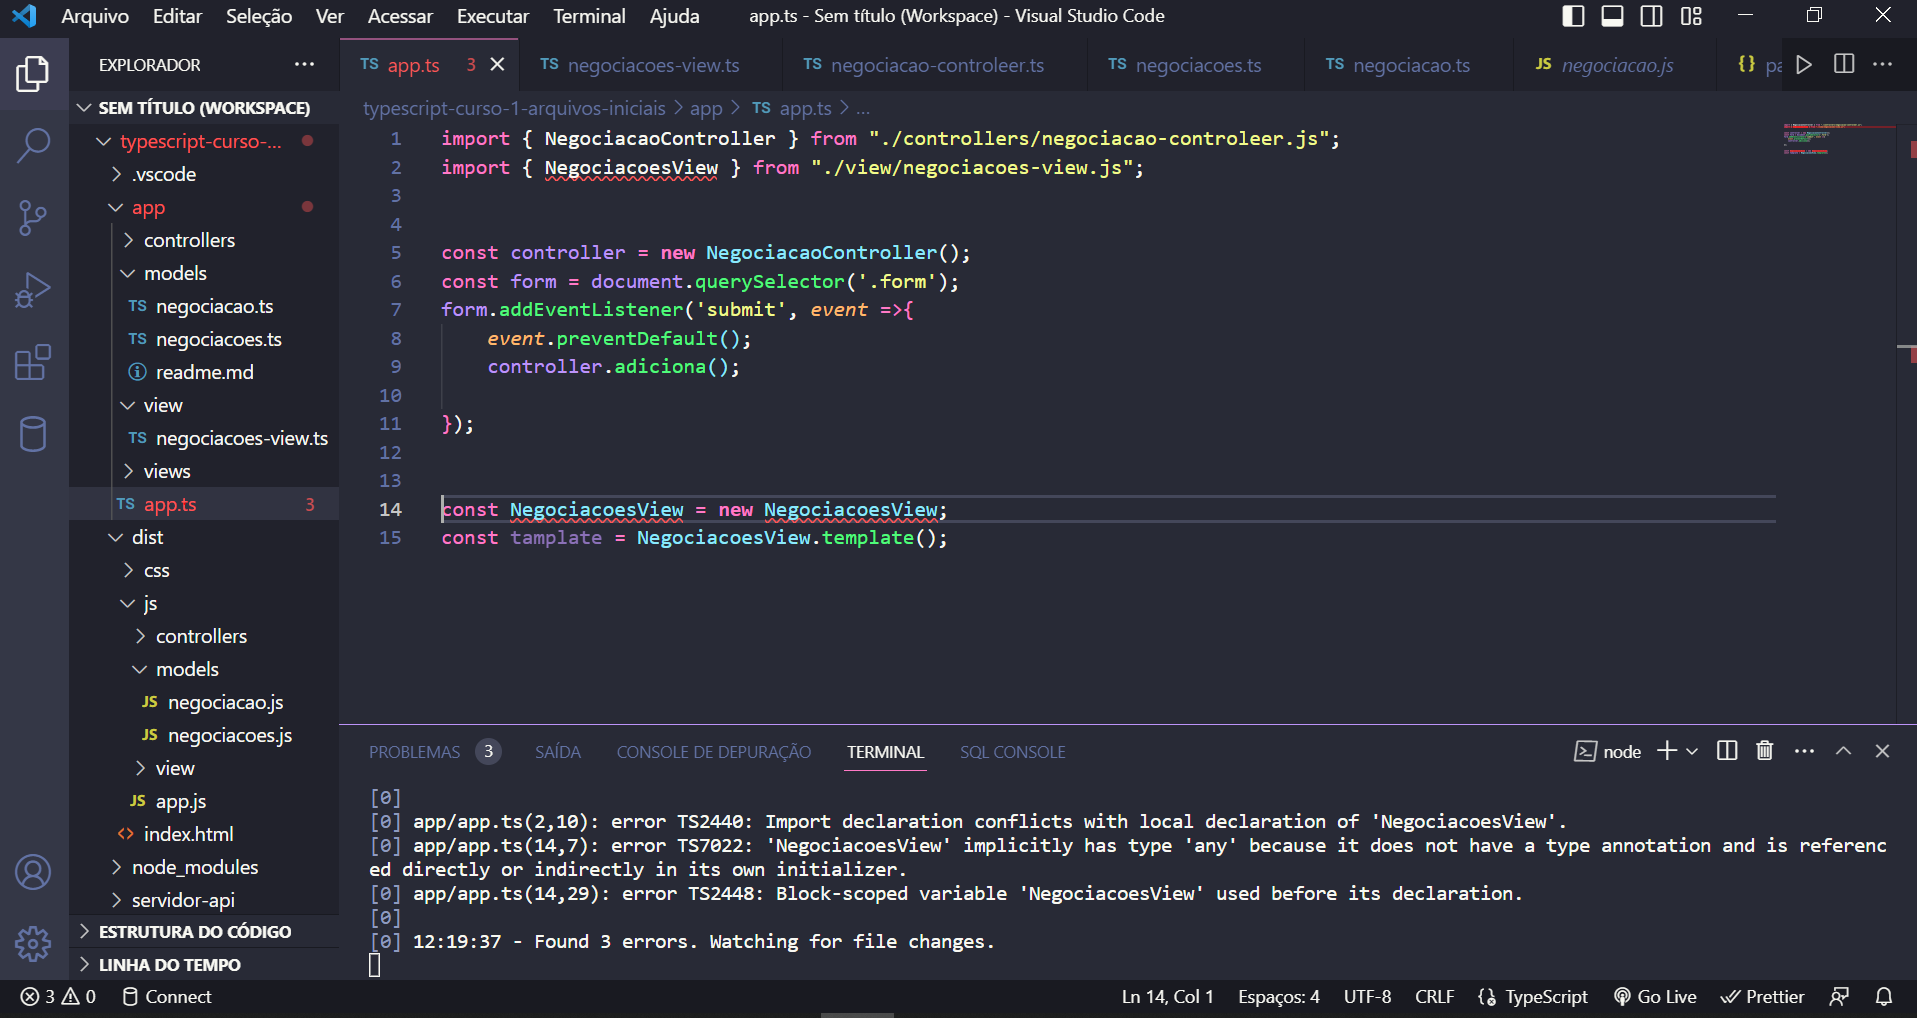
Task: Open Customize Layout icon
Action: [x=1691, y=16]
